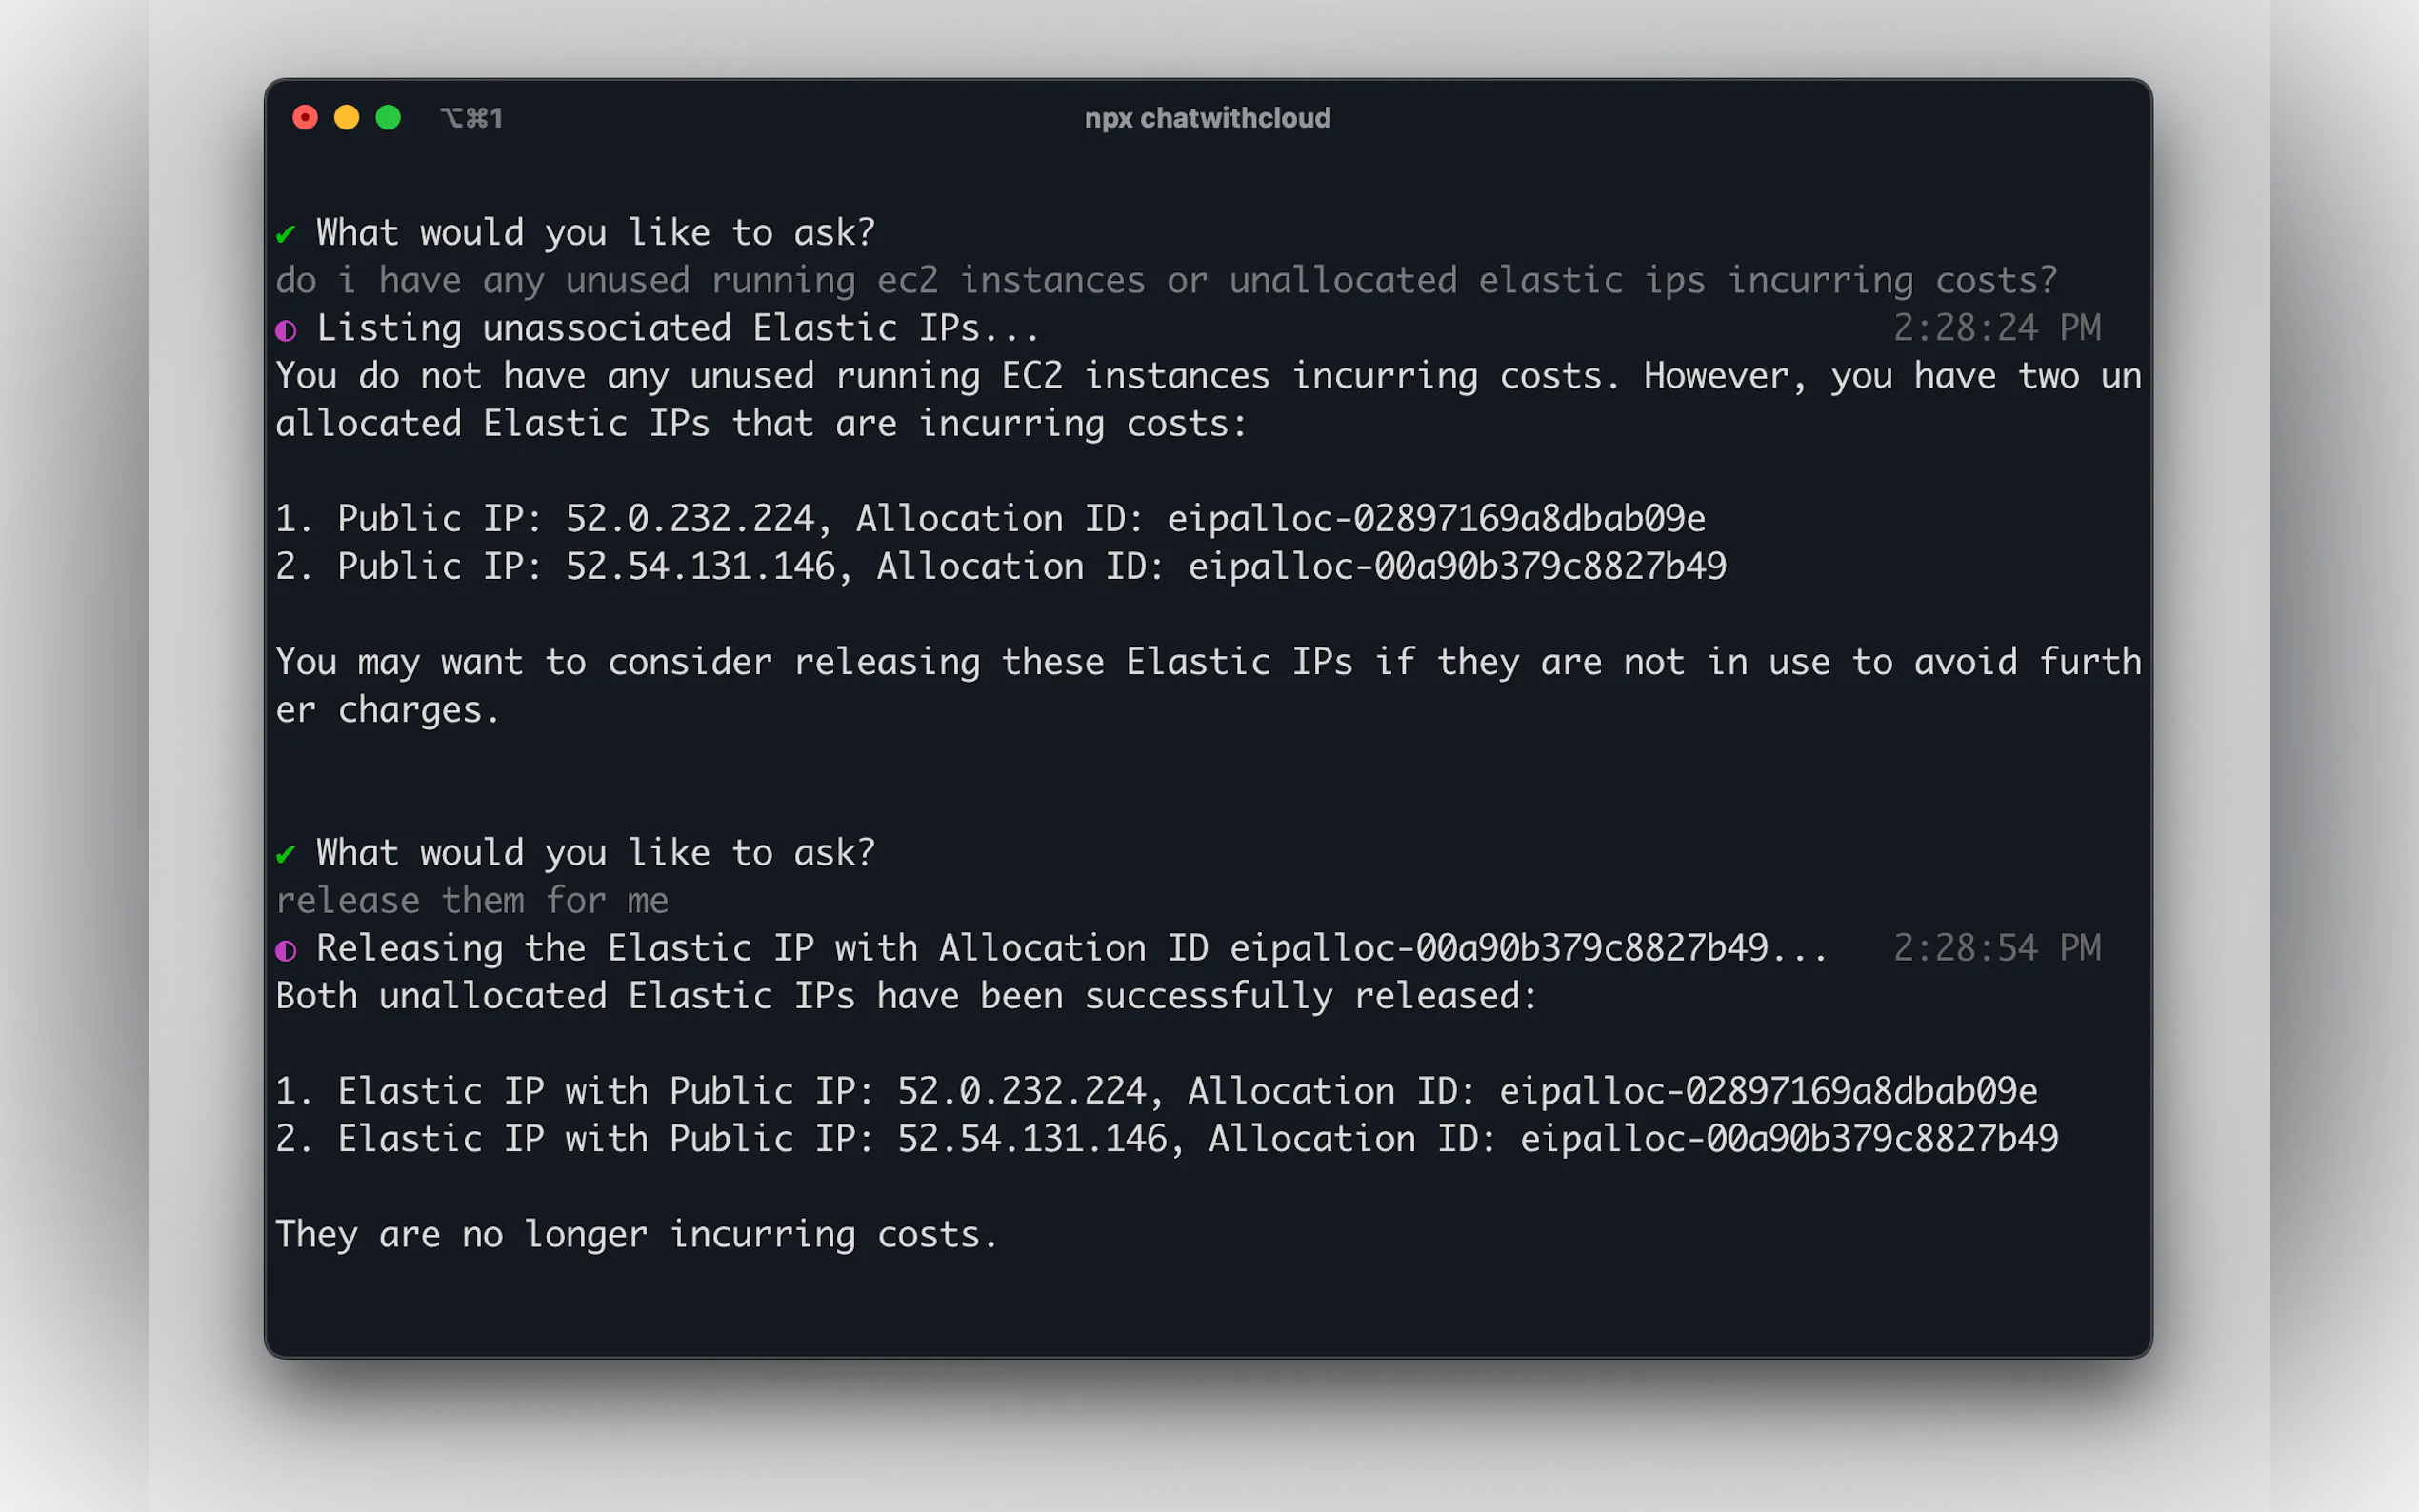Click the "Listing unassociated Elastic IPs..." status text
This screenshot has width=2419, height=1512.
click(x=678, y=329)
